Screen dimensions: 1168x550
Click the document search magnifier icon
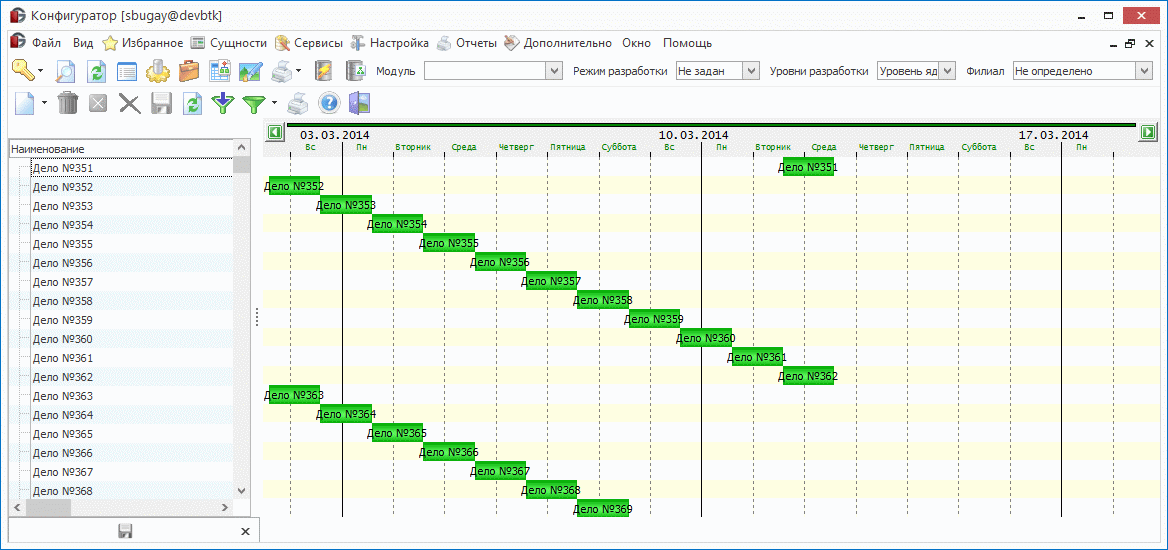click(67, 71)
